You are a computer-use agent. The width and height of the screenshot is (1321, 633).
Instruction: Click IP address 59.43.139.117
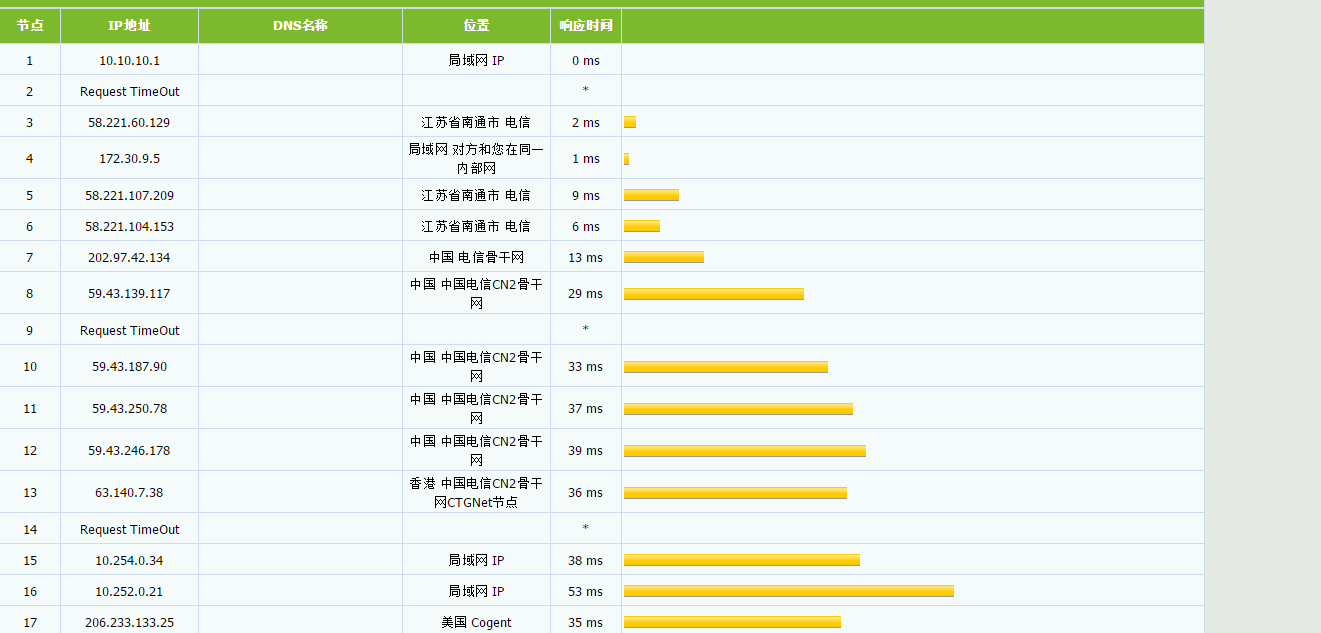coord(129,294)
